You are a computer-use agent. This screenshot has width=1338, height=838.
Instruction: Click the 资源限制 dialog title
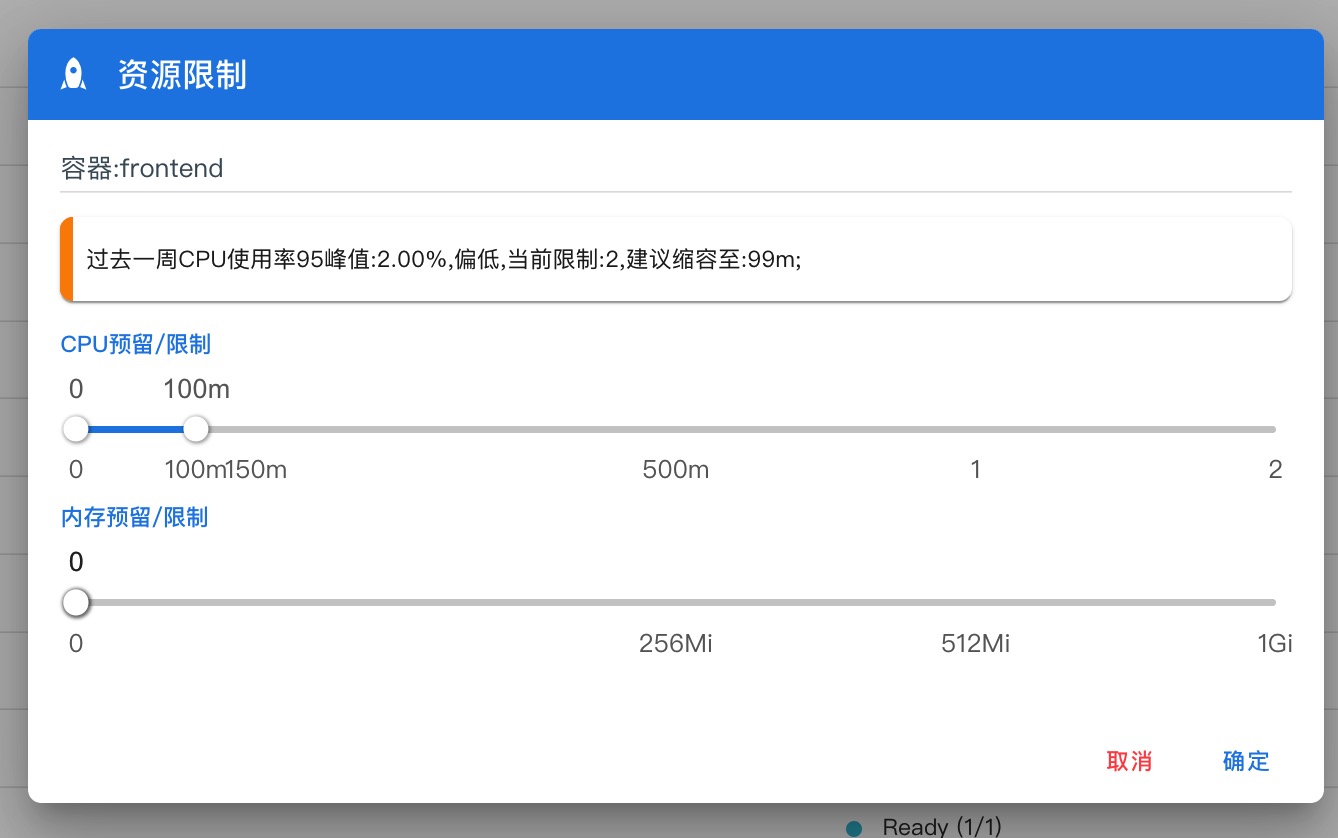pos(182,75)
